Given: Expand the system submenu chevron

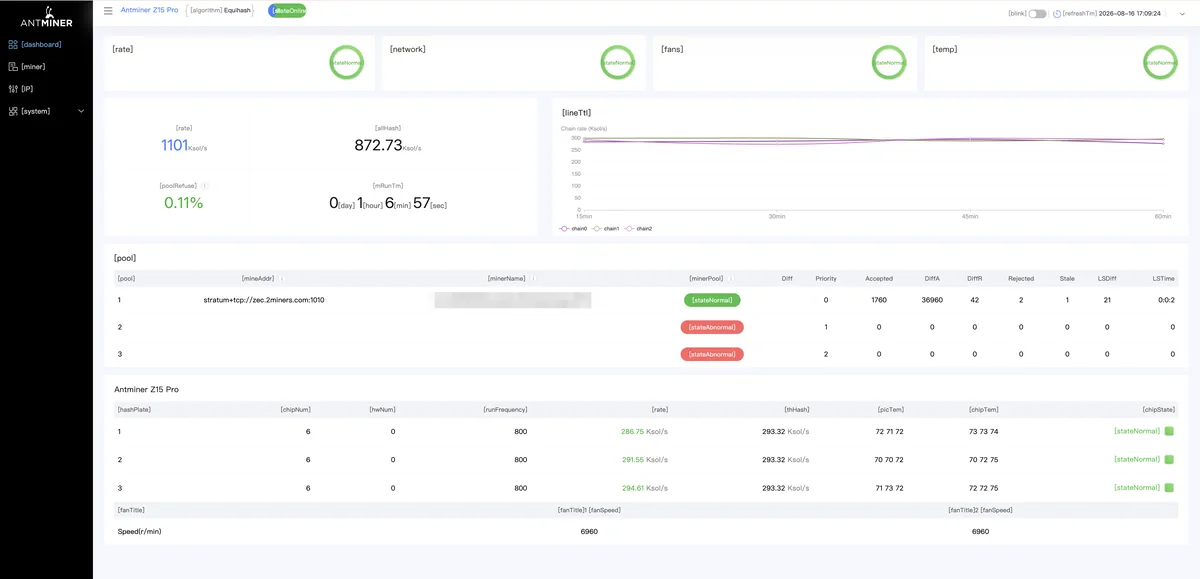Looking at the screenshot, I should point(82,111).
